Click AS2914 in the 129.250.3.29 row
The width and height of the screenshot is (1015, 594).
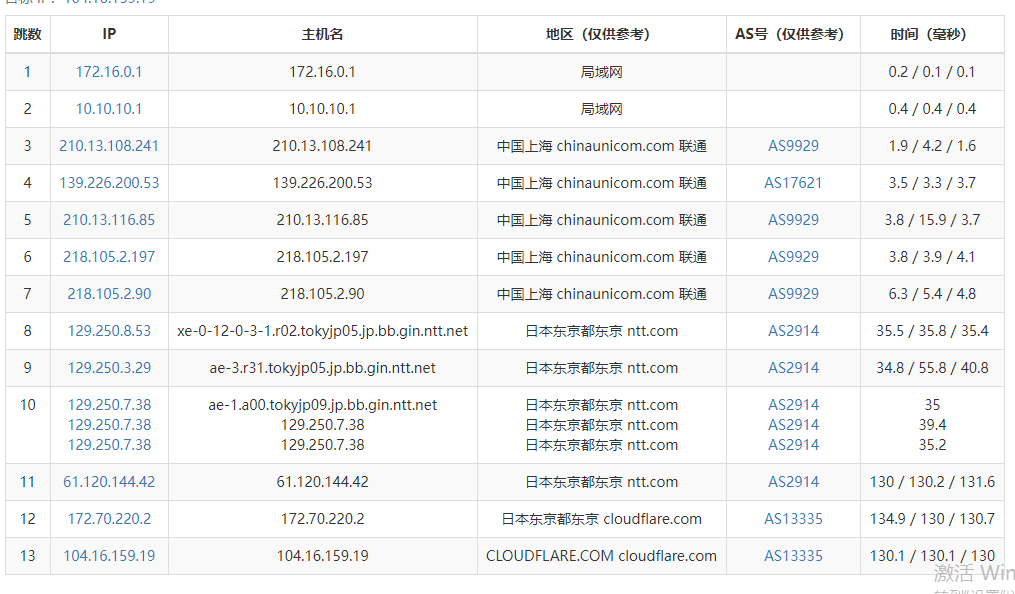[x=793, y=368]
